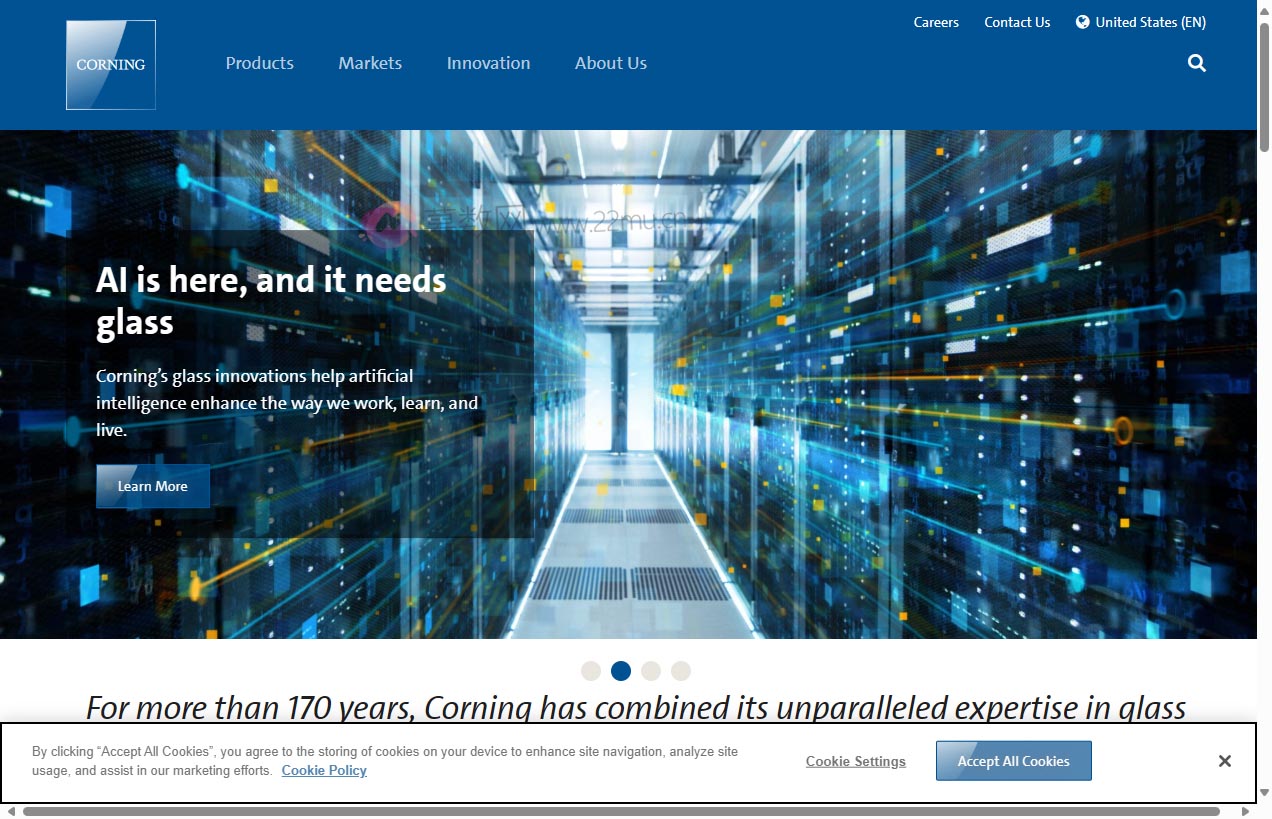Image resolution: width=1272 pixels, height=819 pixels.
Task: Open the search magnifier icon
Action: coord(1196,63)
